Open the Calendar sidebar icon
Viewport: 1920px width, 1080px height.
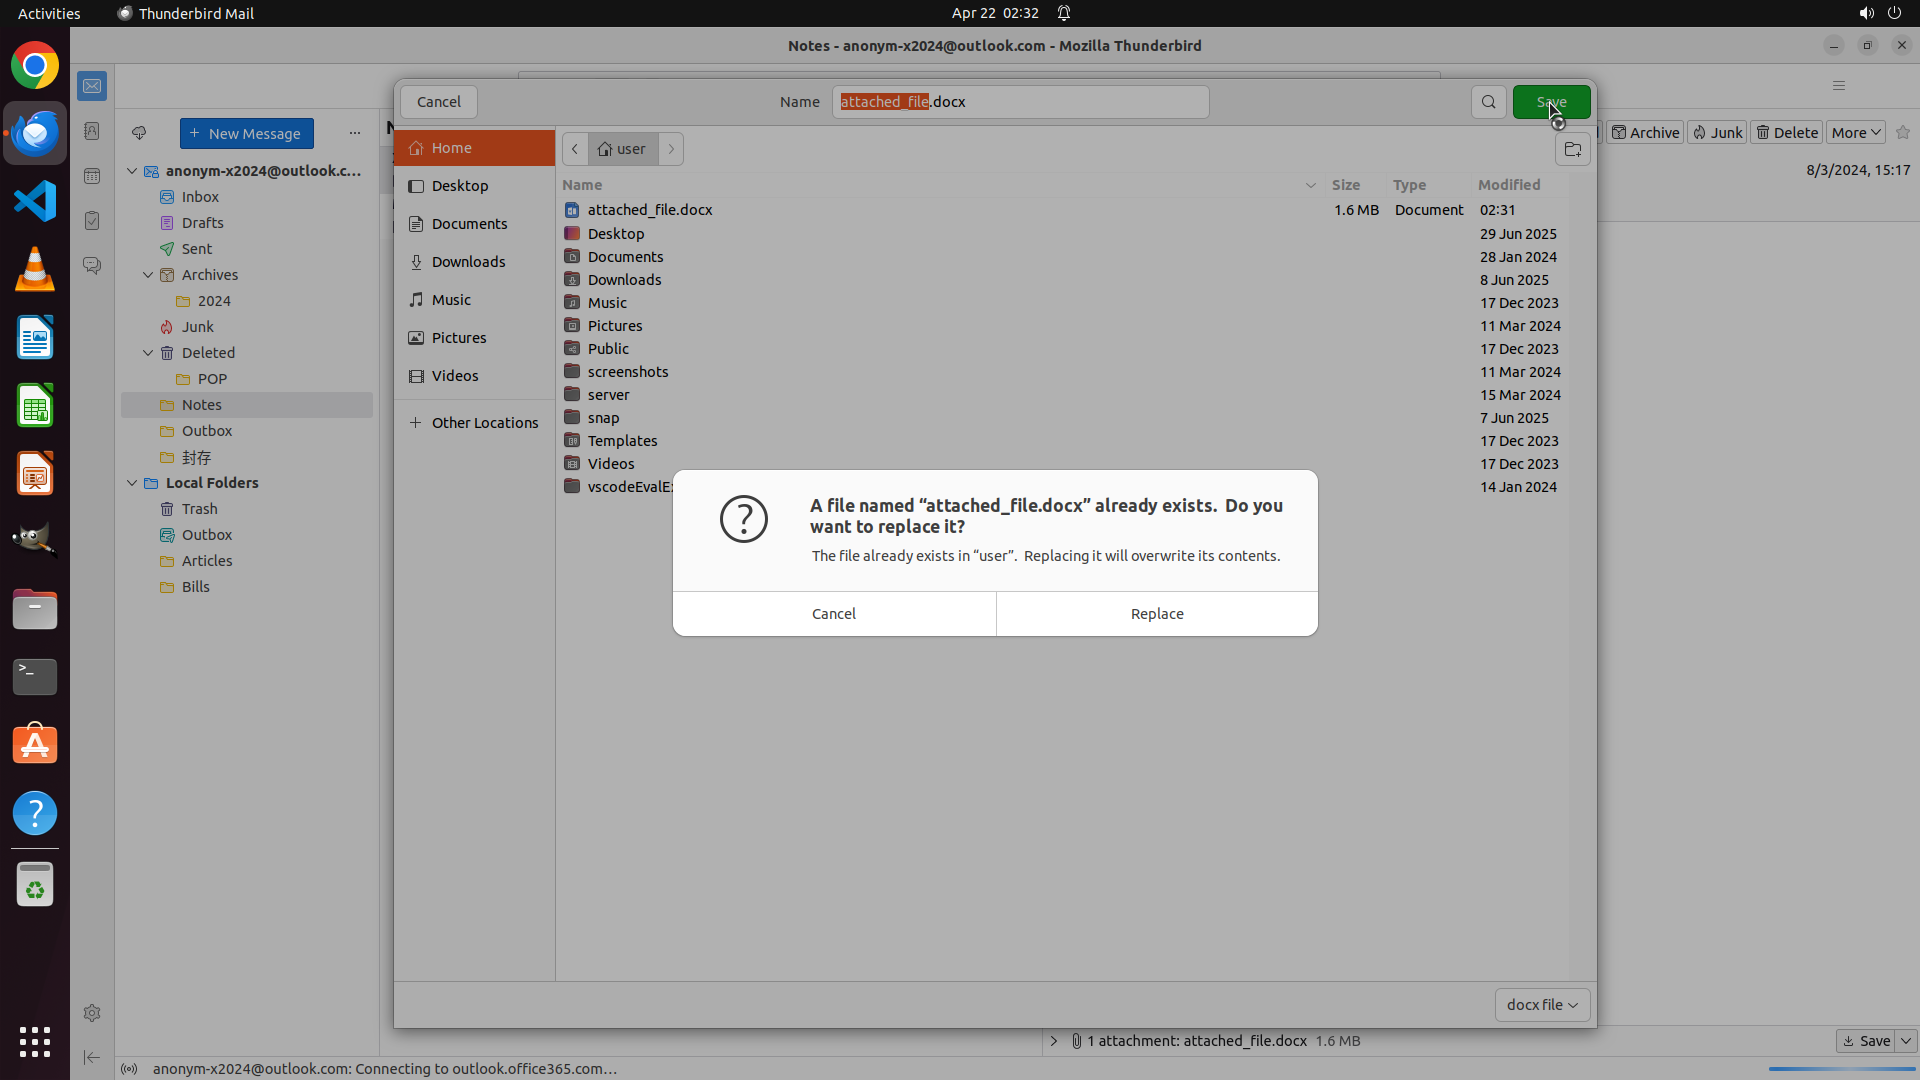point(92,176)
